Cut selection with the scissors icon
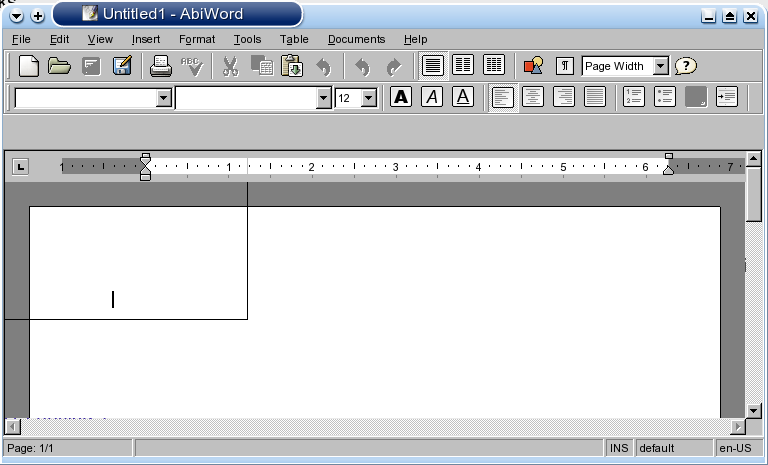768x465 pixels. pyautogui.click(x=230, y=66)
